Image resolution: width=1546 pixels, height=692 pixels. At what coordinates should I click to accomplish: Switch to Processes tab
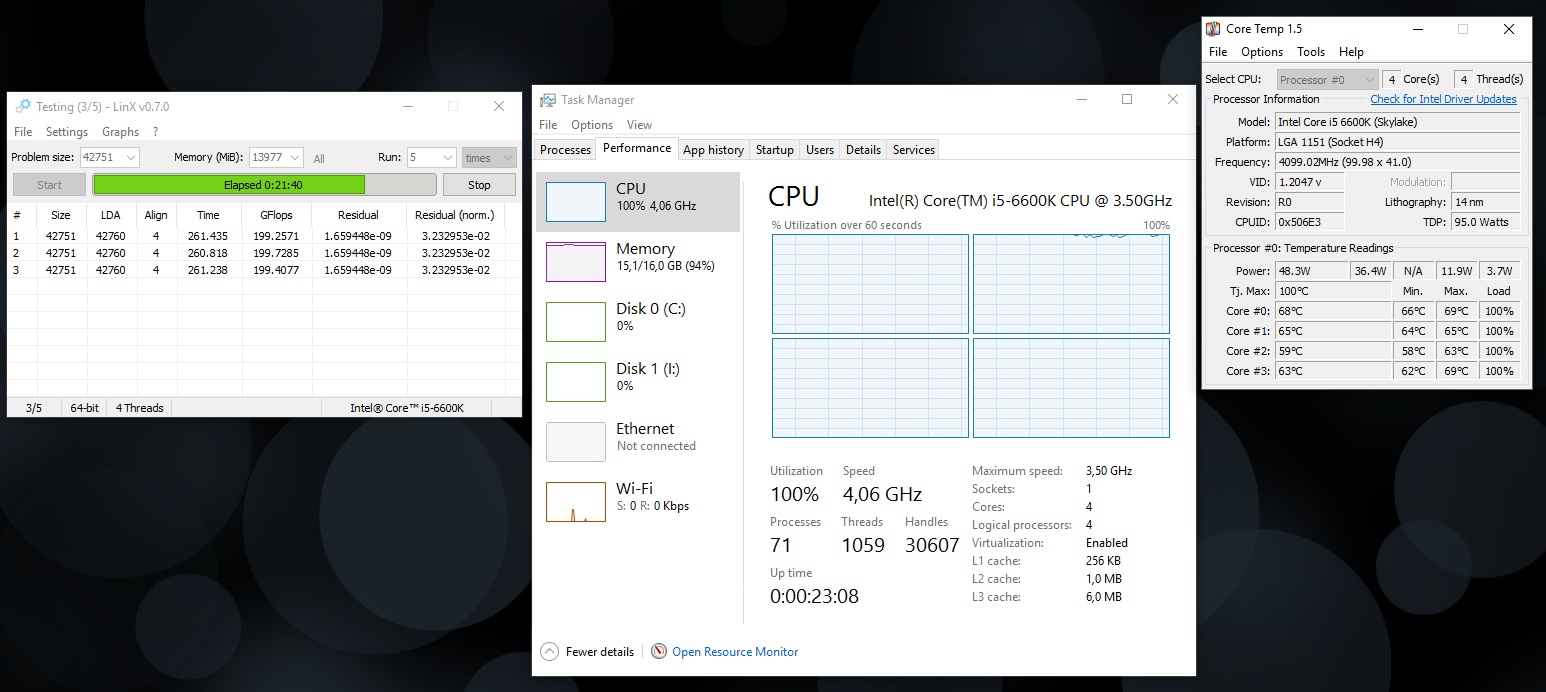[x=565, y=150]
